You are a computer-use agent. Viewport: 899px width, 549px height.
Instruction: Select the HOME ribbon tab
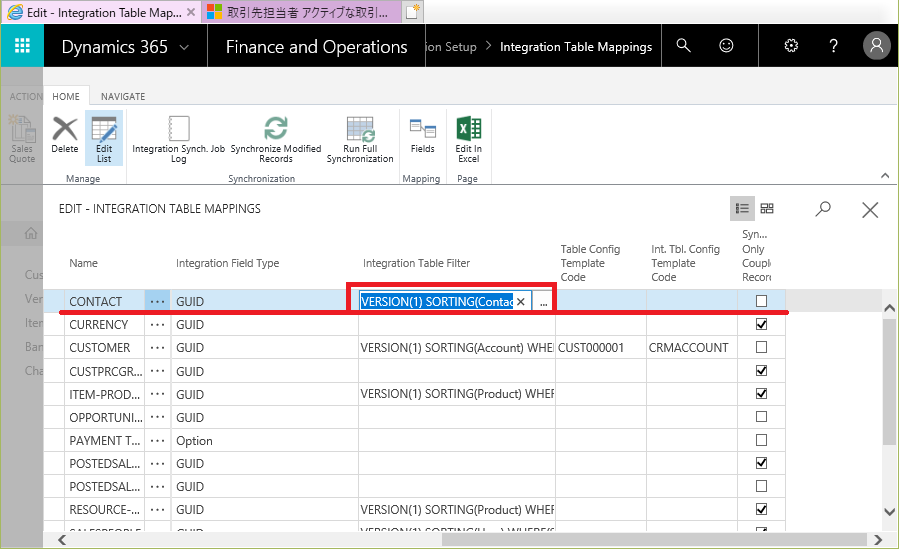point(66,96)
